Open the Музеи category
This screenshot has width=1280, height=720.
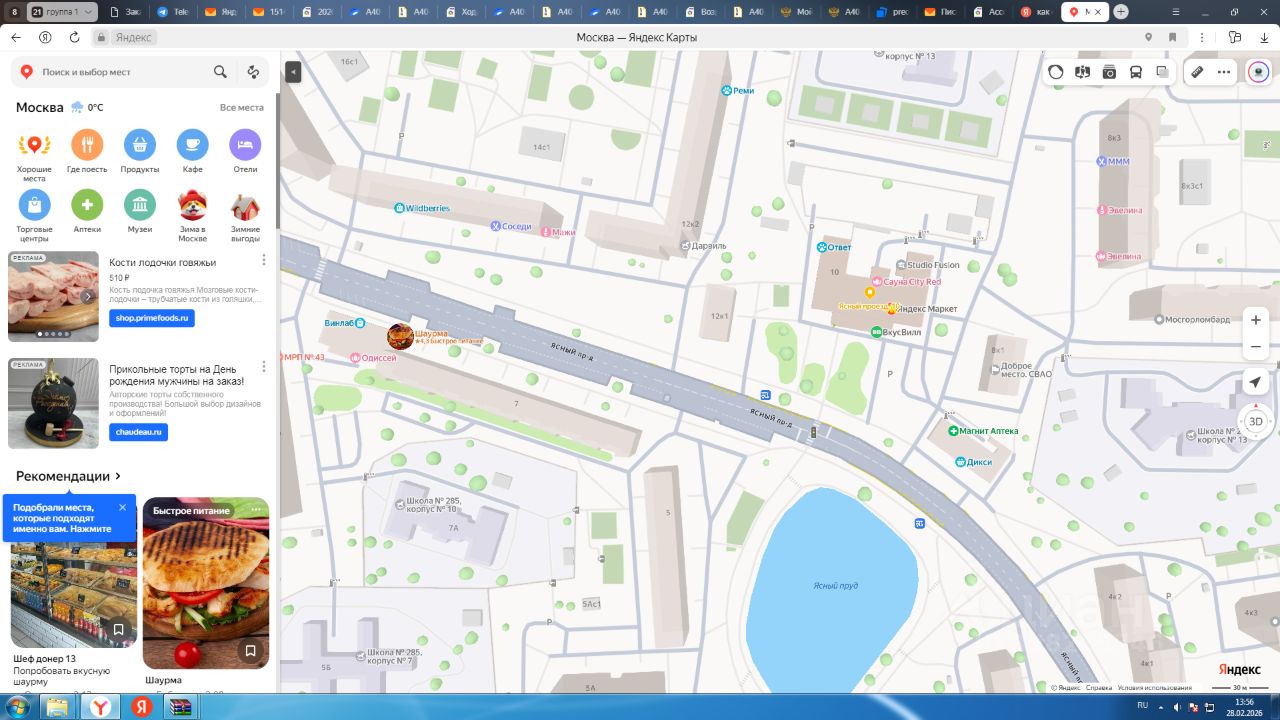coord(140,211)
